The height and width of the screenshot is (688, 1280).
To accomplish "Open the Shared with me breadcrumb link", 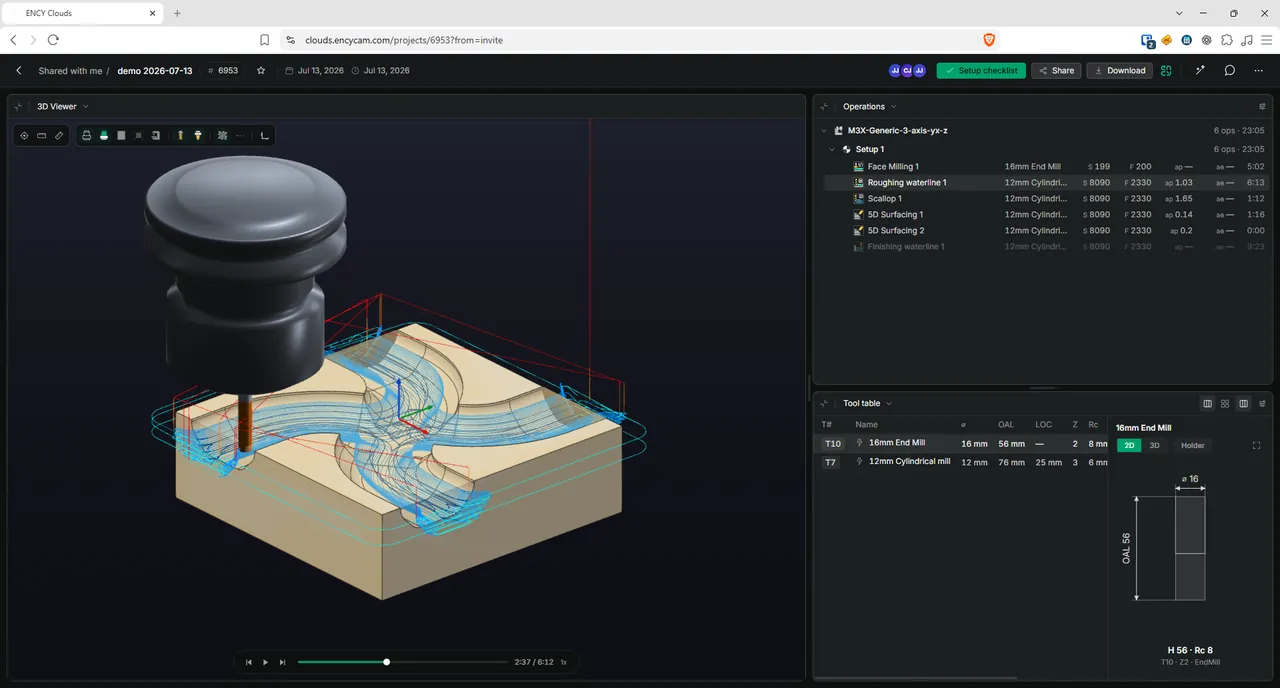I will (70, 71).
